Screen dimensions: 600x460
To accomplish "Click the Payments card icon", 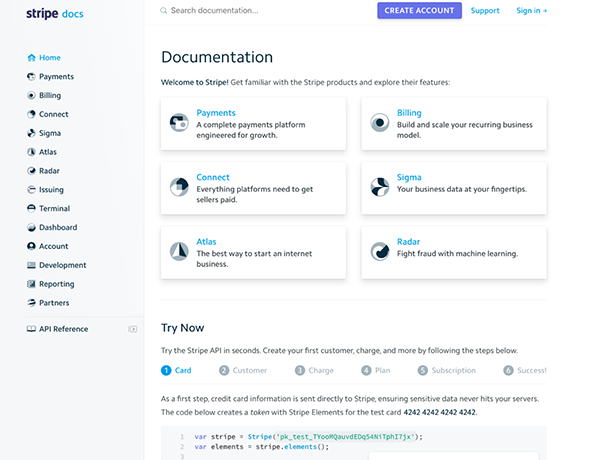I will pyautogui.click(x=179, y=123).
